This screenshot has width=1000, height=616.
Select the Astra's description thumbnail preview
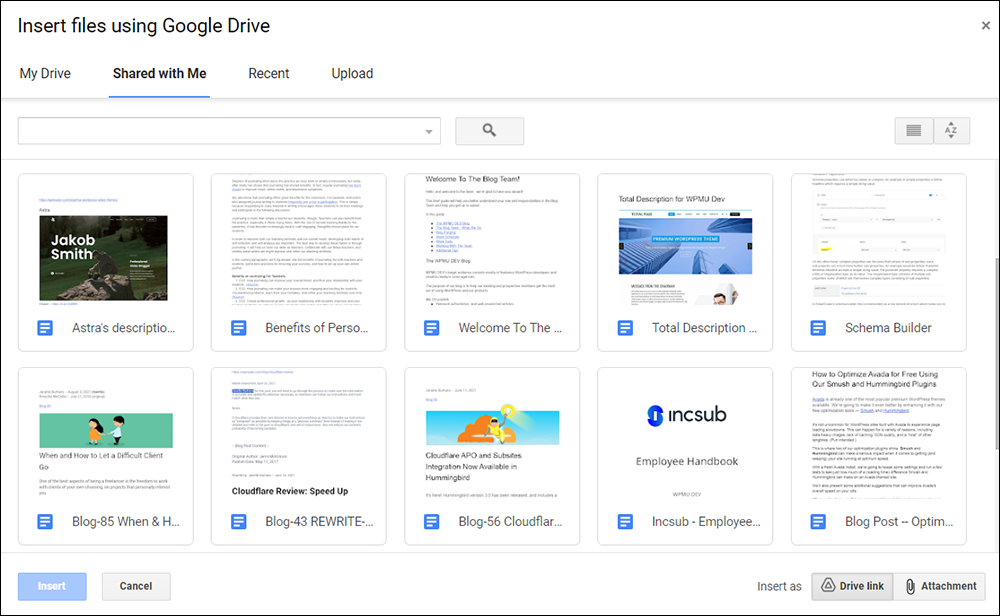point(106,241)
